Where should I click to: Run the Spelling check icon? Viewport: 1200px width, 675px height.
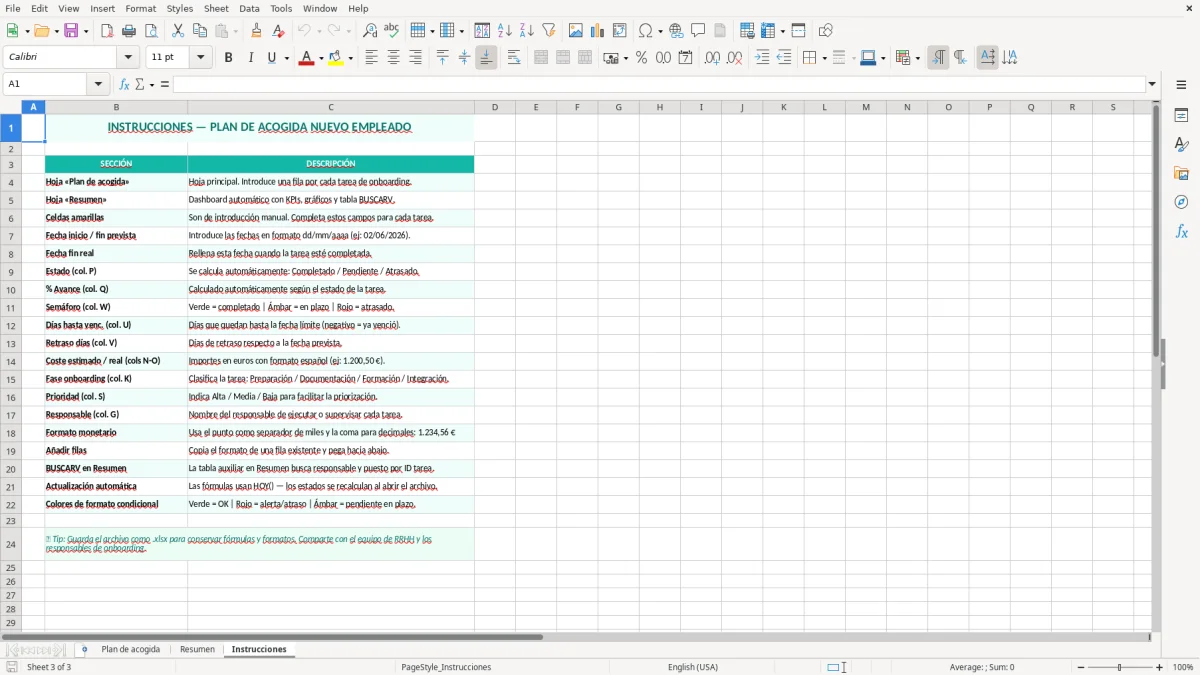click(x=392, y=31)
